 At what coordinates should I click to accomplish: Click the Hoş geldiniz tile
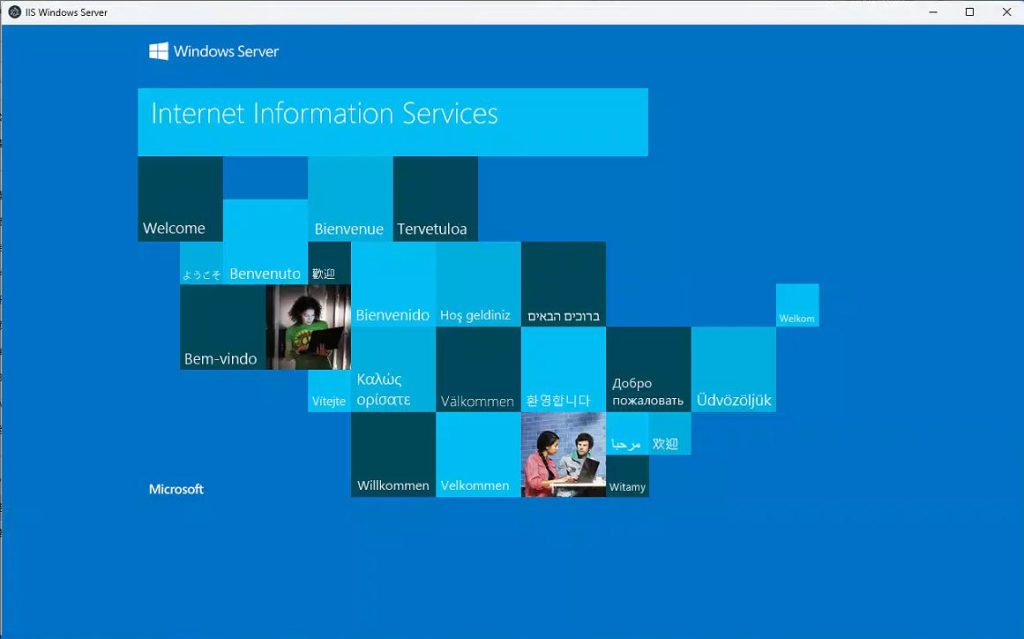478,284
